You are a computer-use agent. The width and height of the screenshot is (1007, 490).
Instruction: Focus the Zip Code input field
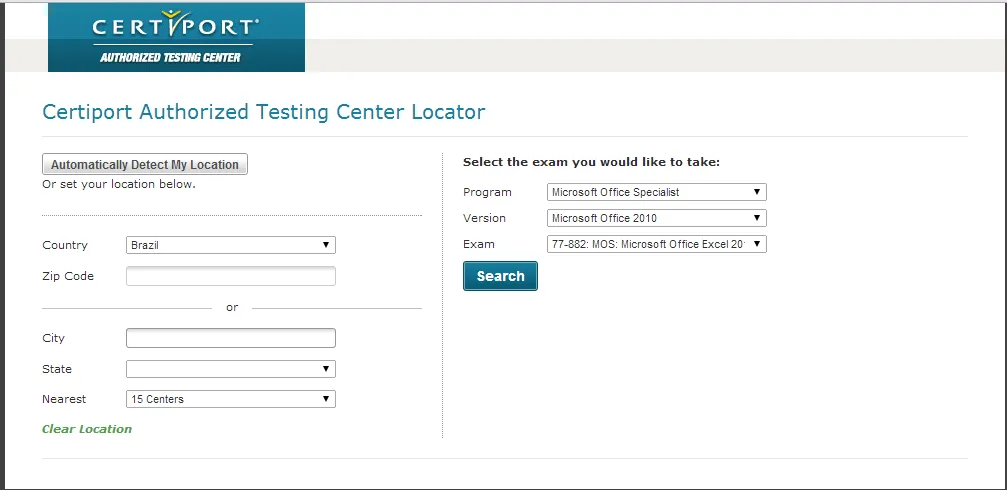click(x=231, y=276)
